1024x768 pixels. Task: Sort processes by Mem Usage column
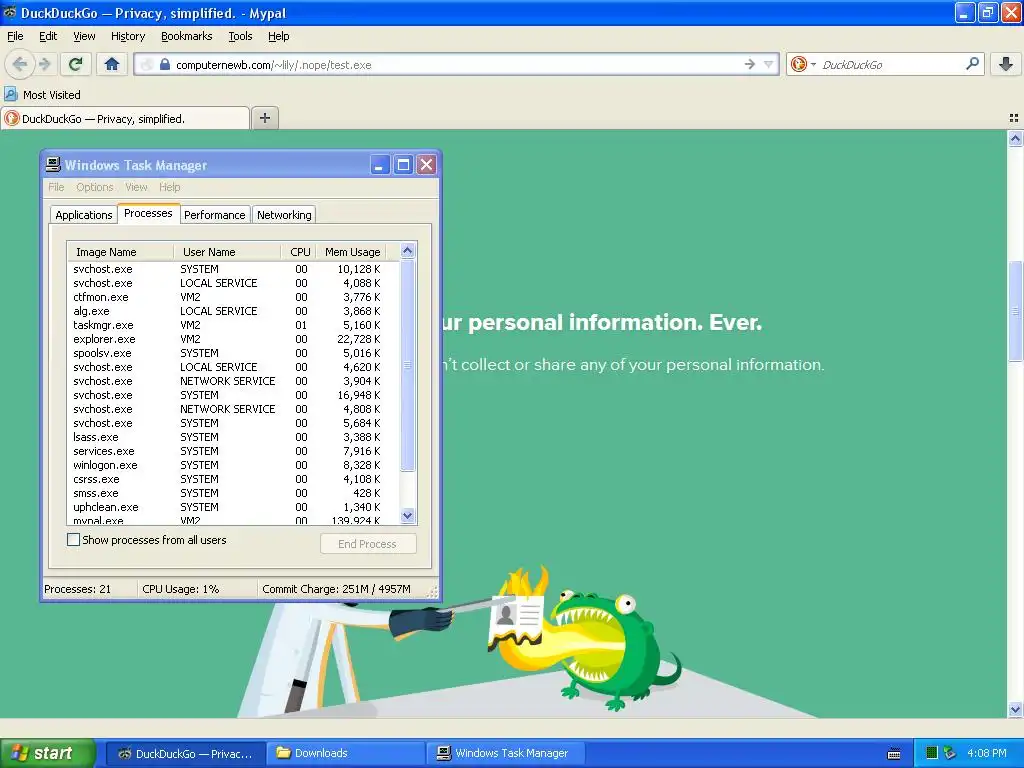pos(352,252)
